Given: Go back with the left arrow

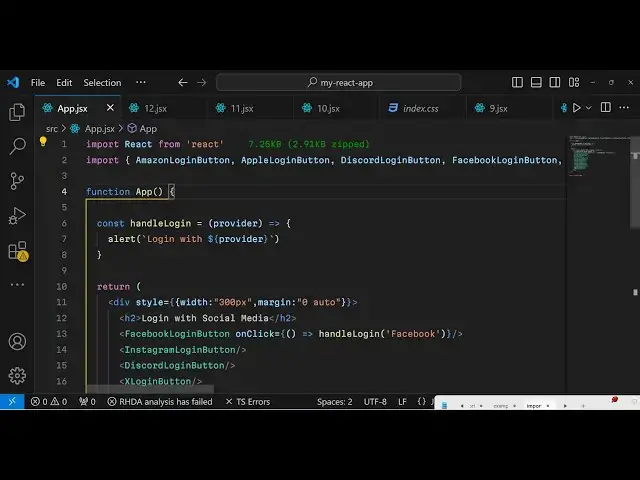Looking at the screenshot, I should click(x=183, y=82).
